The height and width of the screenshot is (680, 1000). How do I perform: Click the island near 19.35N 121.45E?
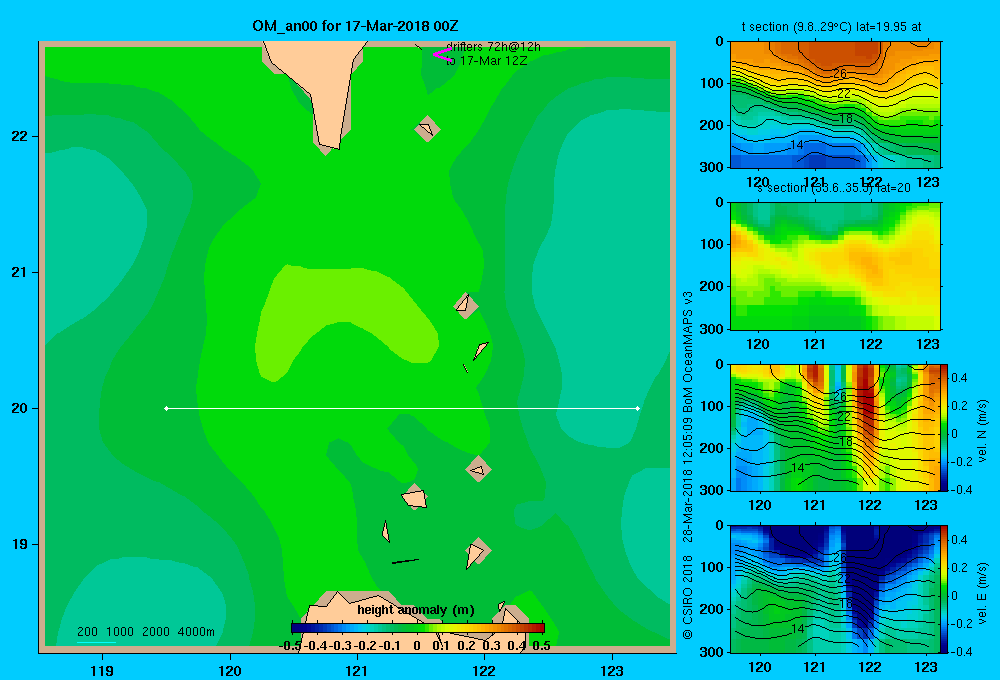click(415, 496)
